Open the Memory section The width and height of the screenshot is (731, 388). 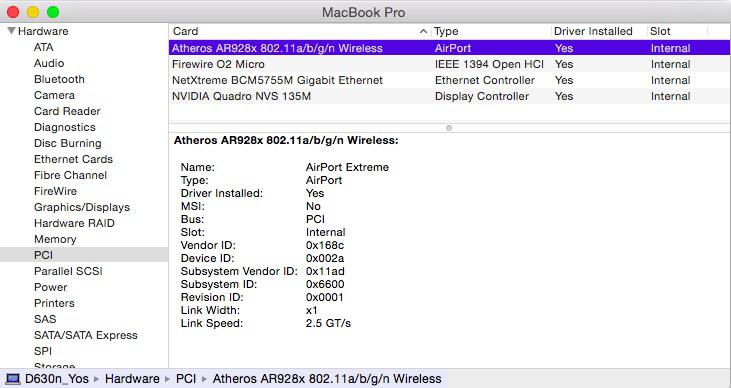coord(55,239)
